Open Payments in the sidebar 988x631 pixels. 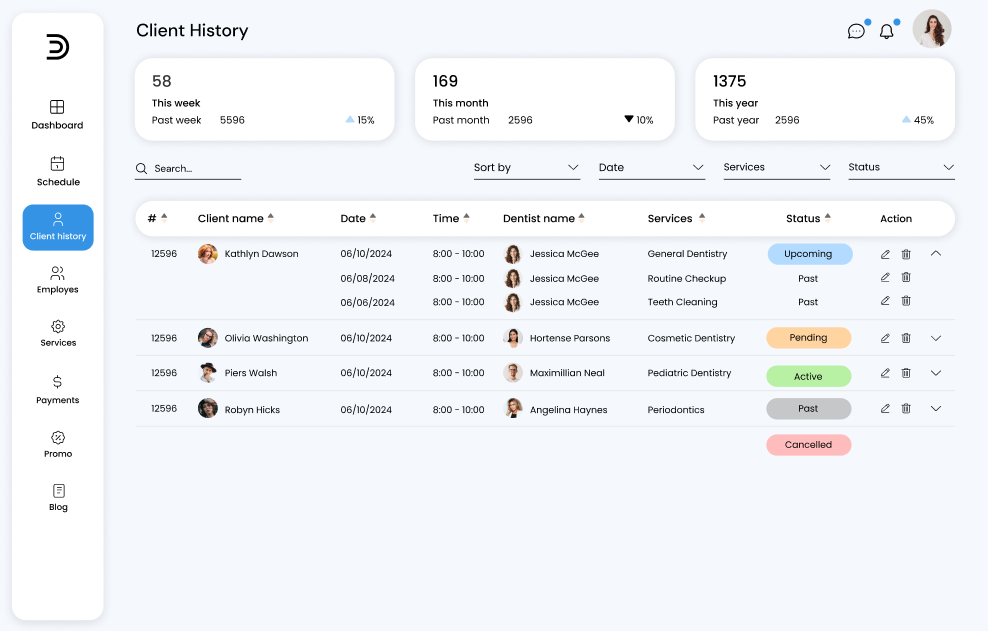tap(58, 389)
